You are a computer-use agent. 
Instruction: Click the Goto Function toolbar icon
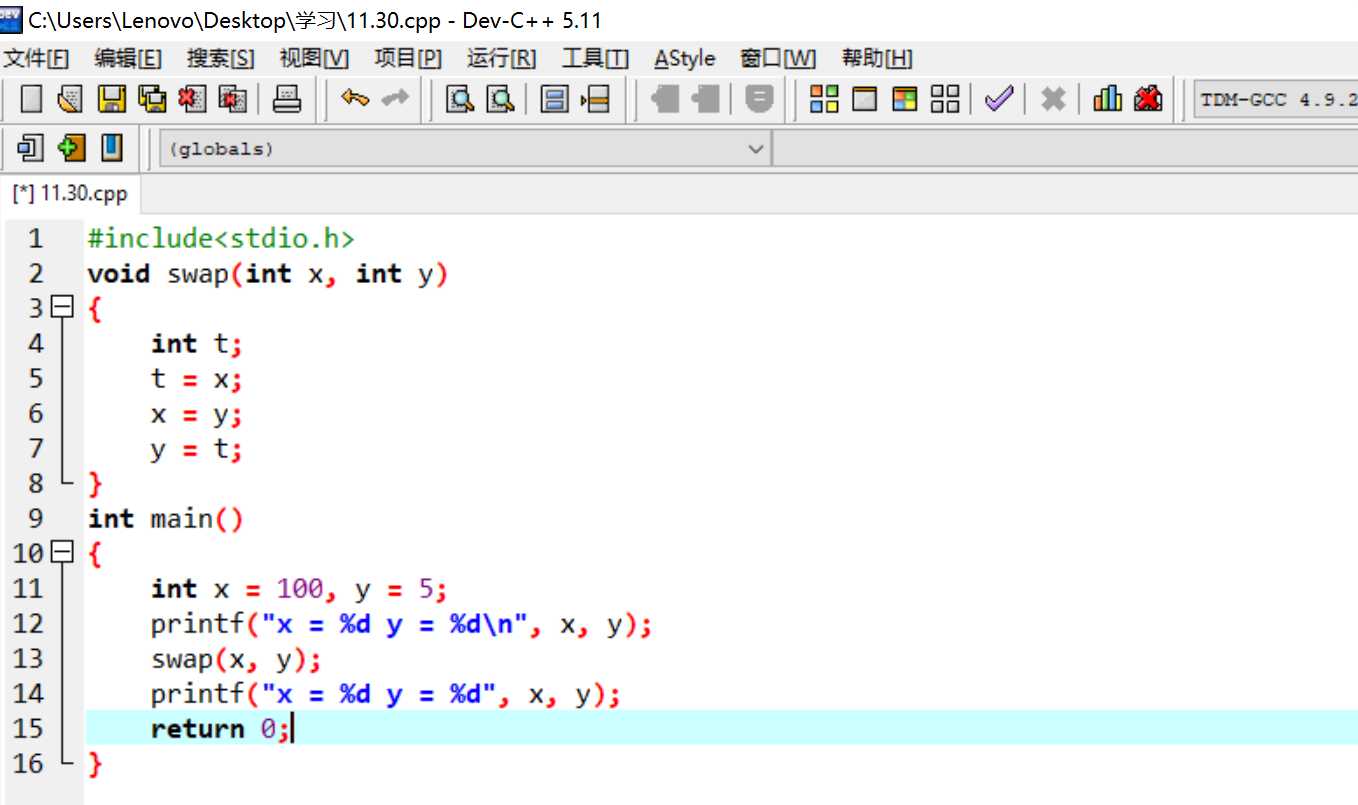(554, 99)
